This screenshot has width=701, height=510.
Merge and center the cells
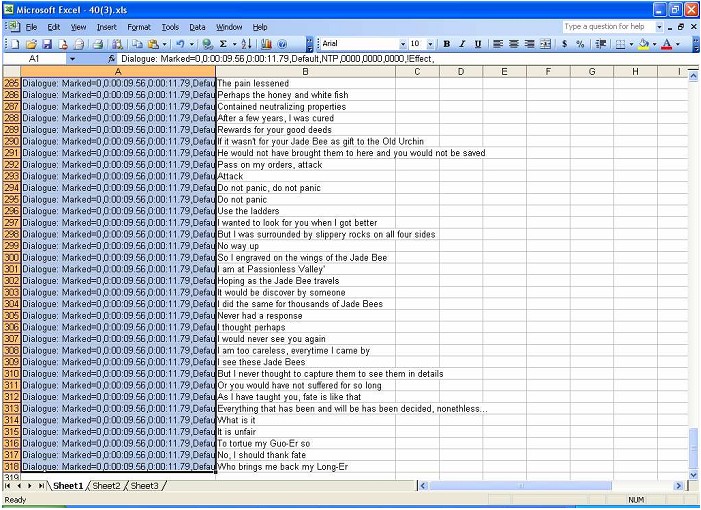tap(545, 44)
